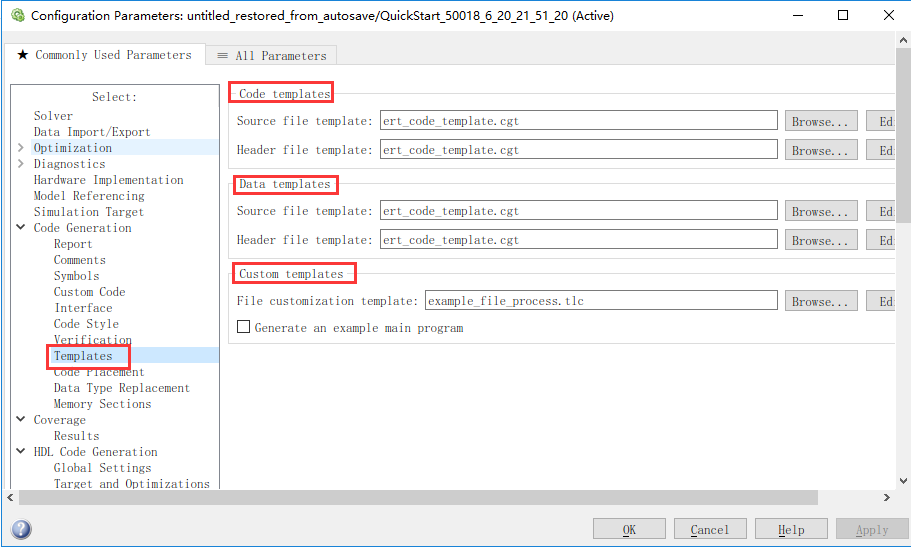Viewport: 911px width, 548px height.
Task: Select Code Generation in the tree
Action: 83,228
